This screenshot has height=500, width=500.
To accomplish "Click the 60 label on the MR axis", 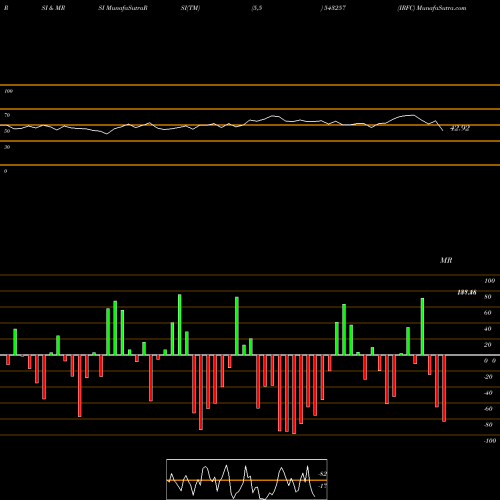I will pyautogui.click(x=487, y=313).
